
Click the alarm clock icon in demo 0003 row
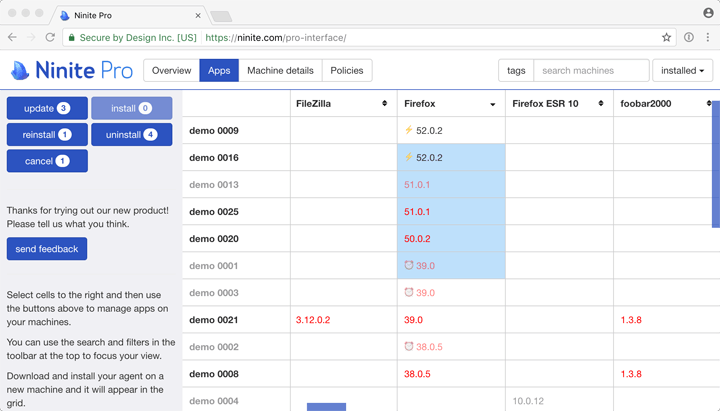[x=409, y=292]
